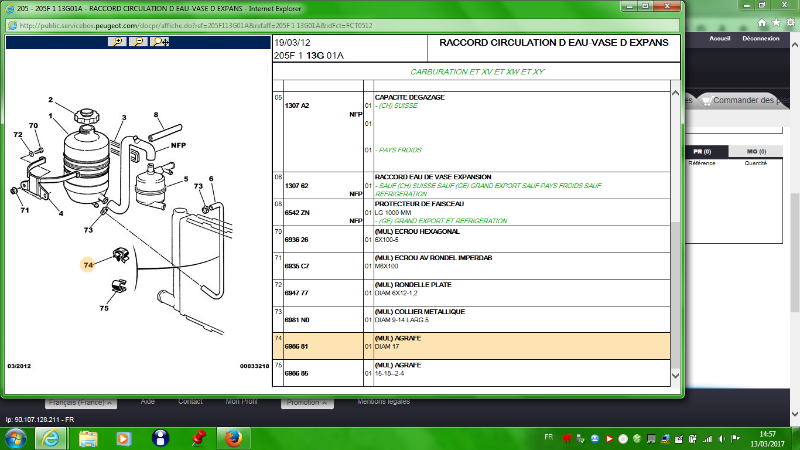
Task: Open the media player taskbar icon
Action: pos(124,438)
